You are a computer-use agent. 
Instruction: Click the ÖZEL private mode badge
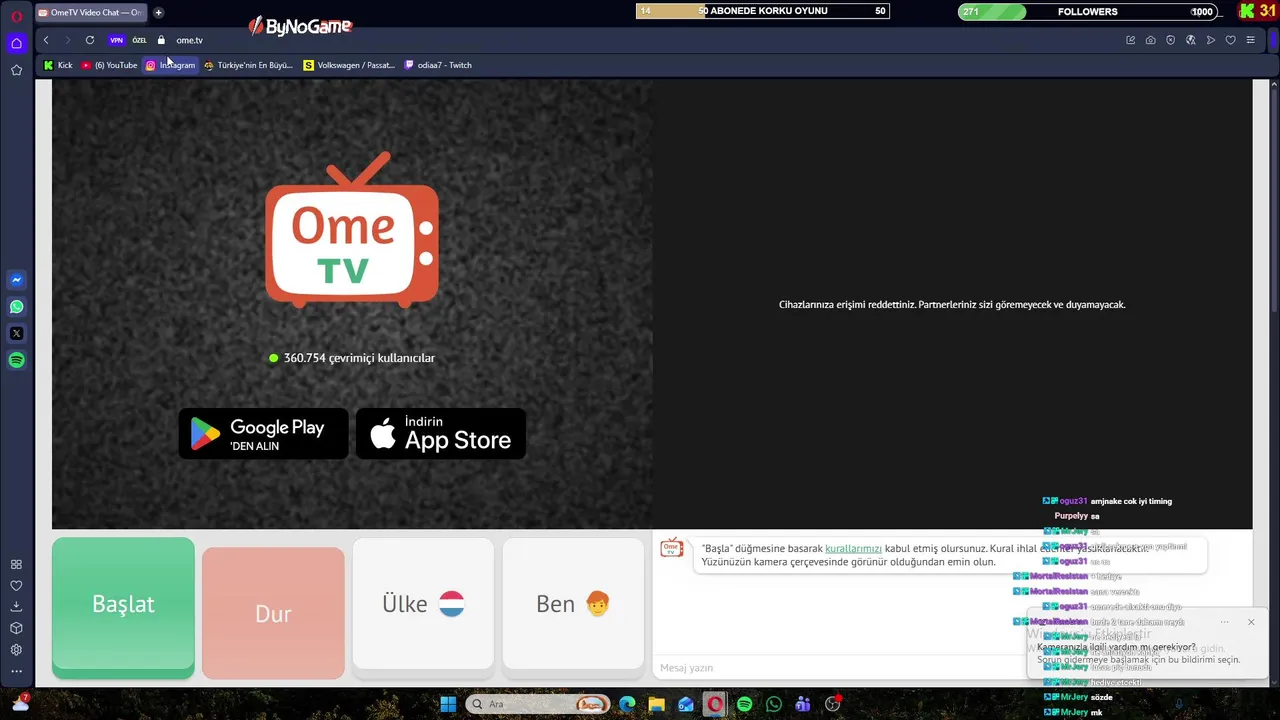[x=139, y=40]
